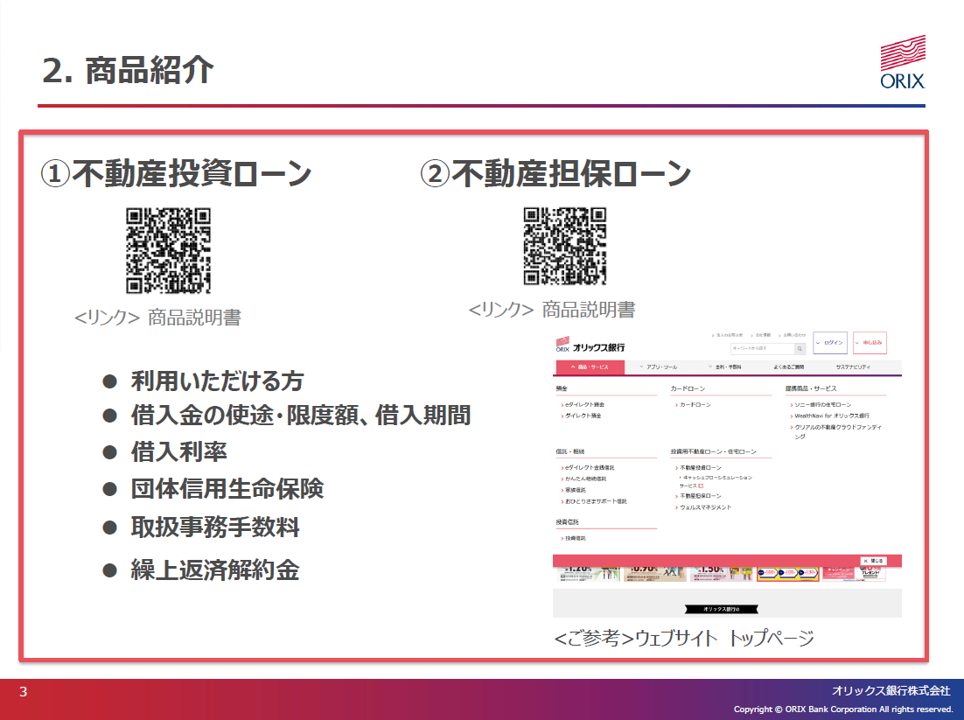
Task: Open the カードローン link under its heading
Action: point(693,405)
